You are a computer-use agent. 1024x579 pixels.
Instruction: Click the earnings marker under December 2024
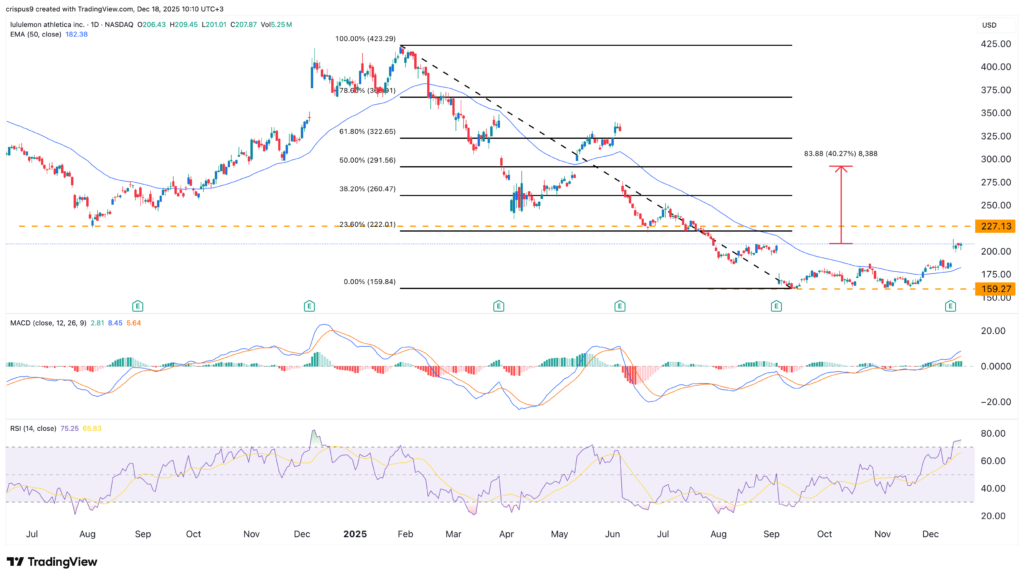[307, 304]
